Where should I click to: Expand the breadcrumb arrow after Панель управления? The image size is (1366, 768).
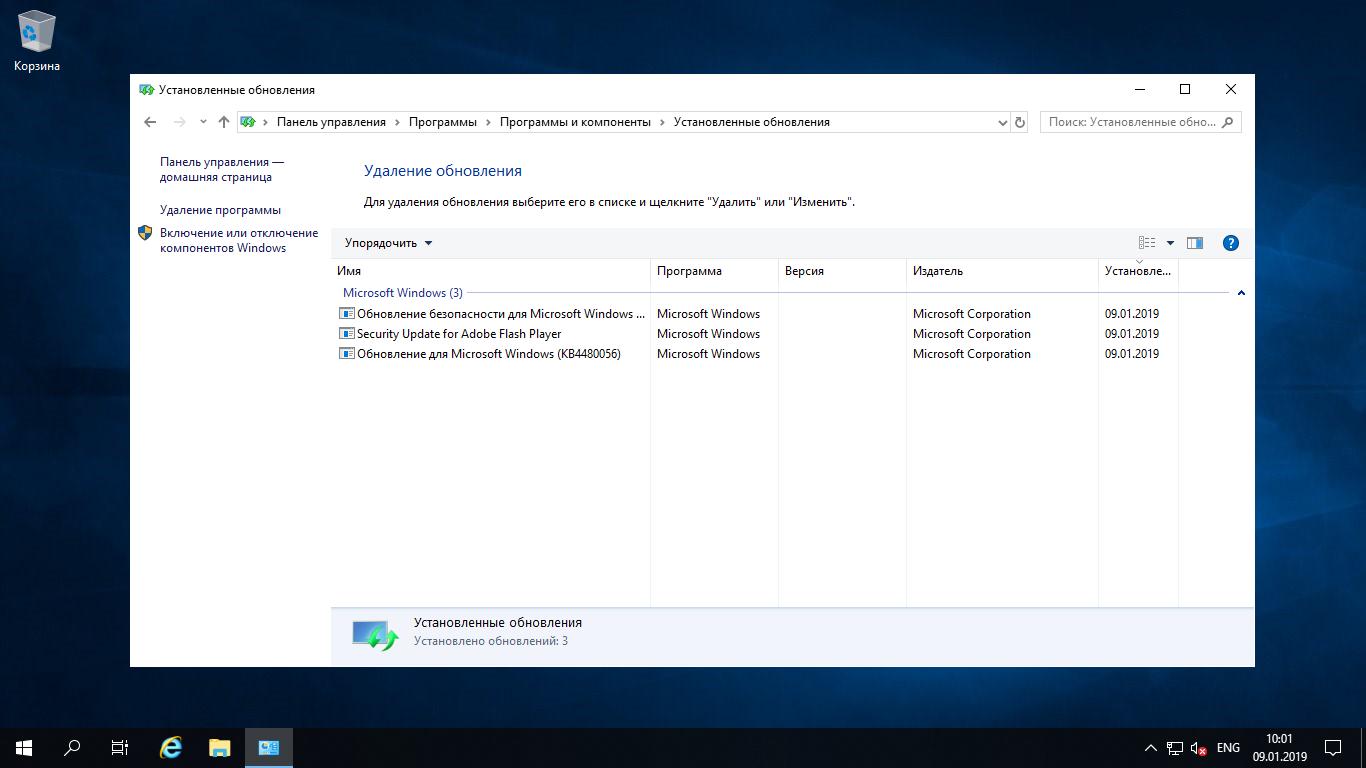point(398,122)
